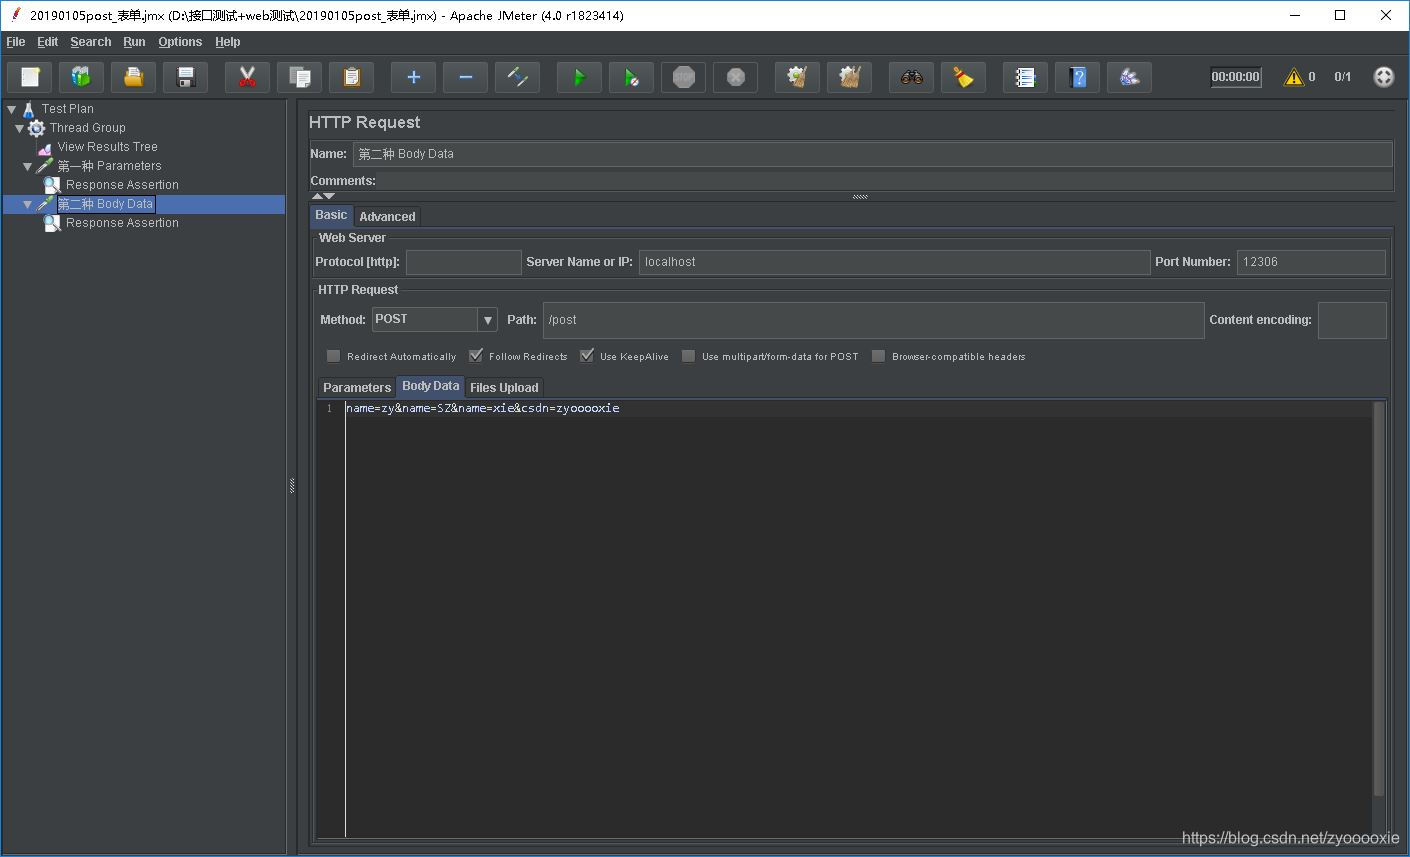Viewport: 1410px width, 857px height.
Task: Click the remote engine status icon
Action: tap(1383, 77)
